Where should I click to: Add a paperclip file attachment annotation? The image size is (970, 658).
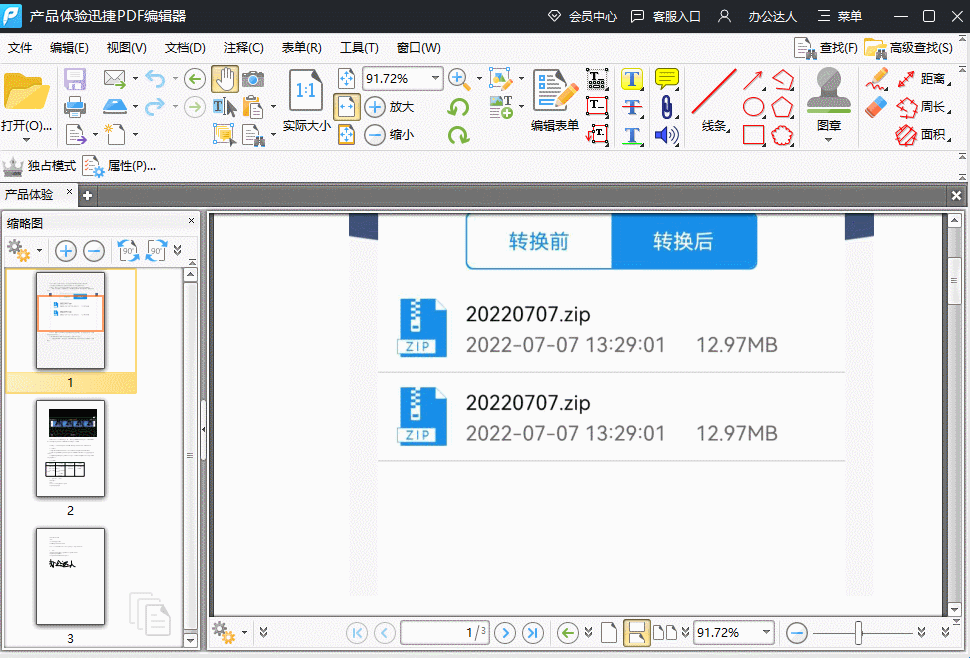(666, 106)
